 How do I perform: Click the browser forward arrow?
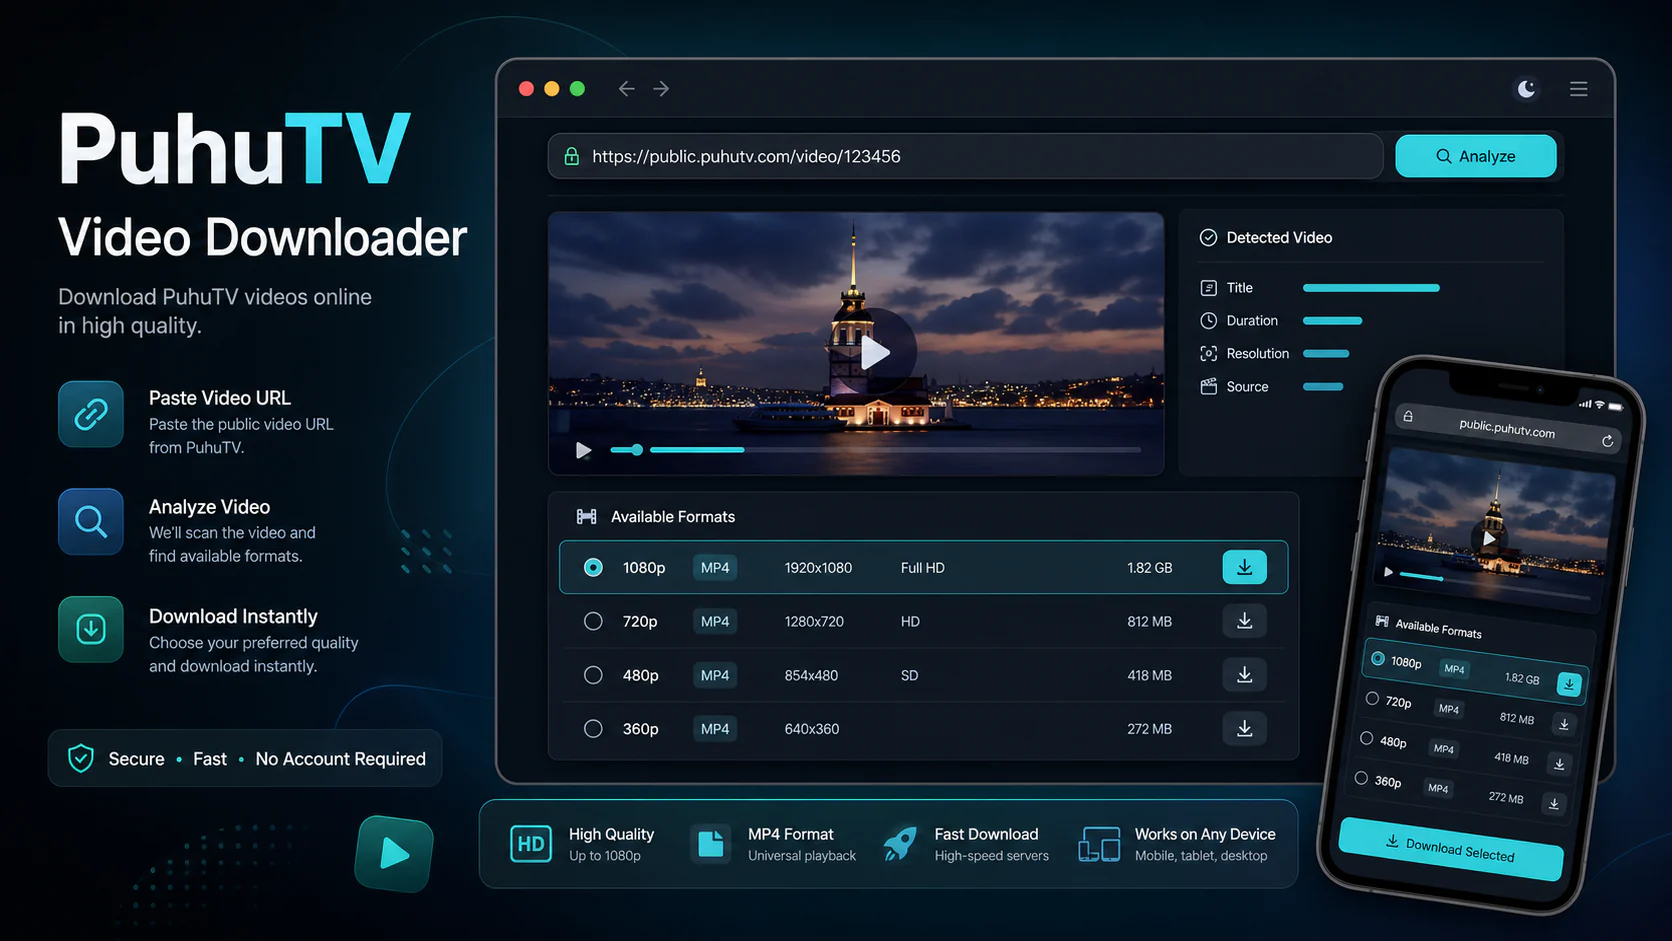661,89
